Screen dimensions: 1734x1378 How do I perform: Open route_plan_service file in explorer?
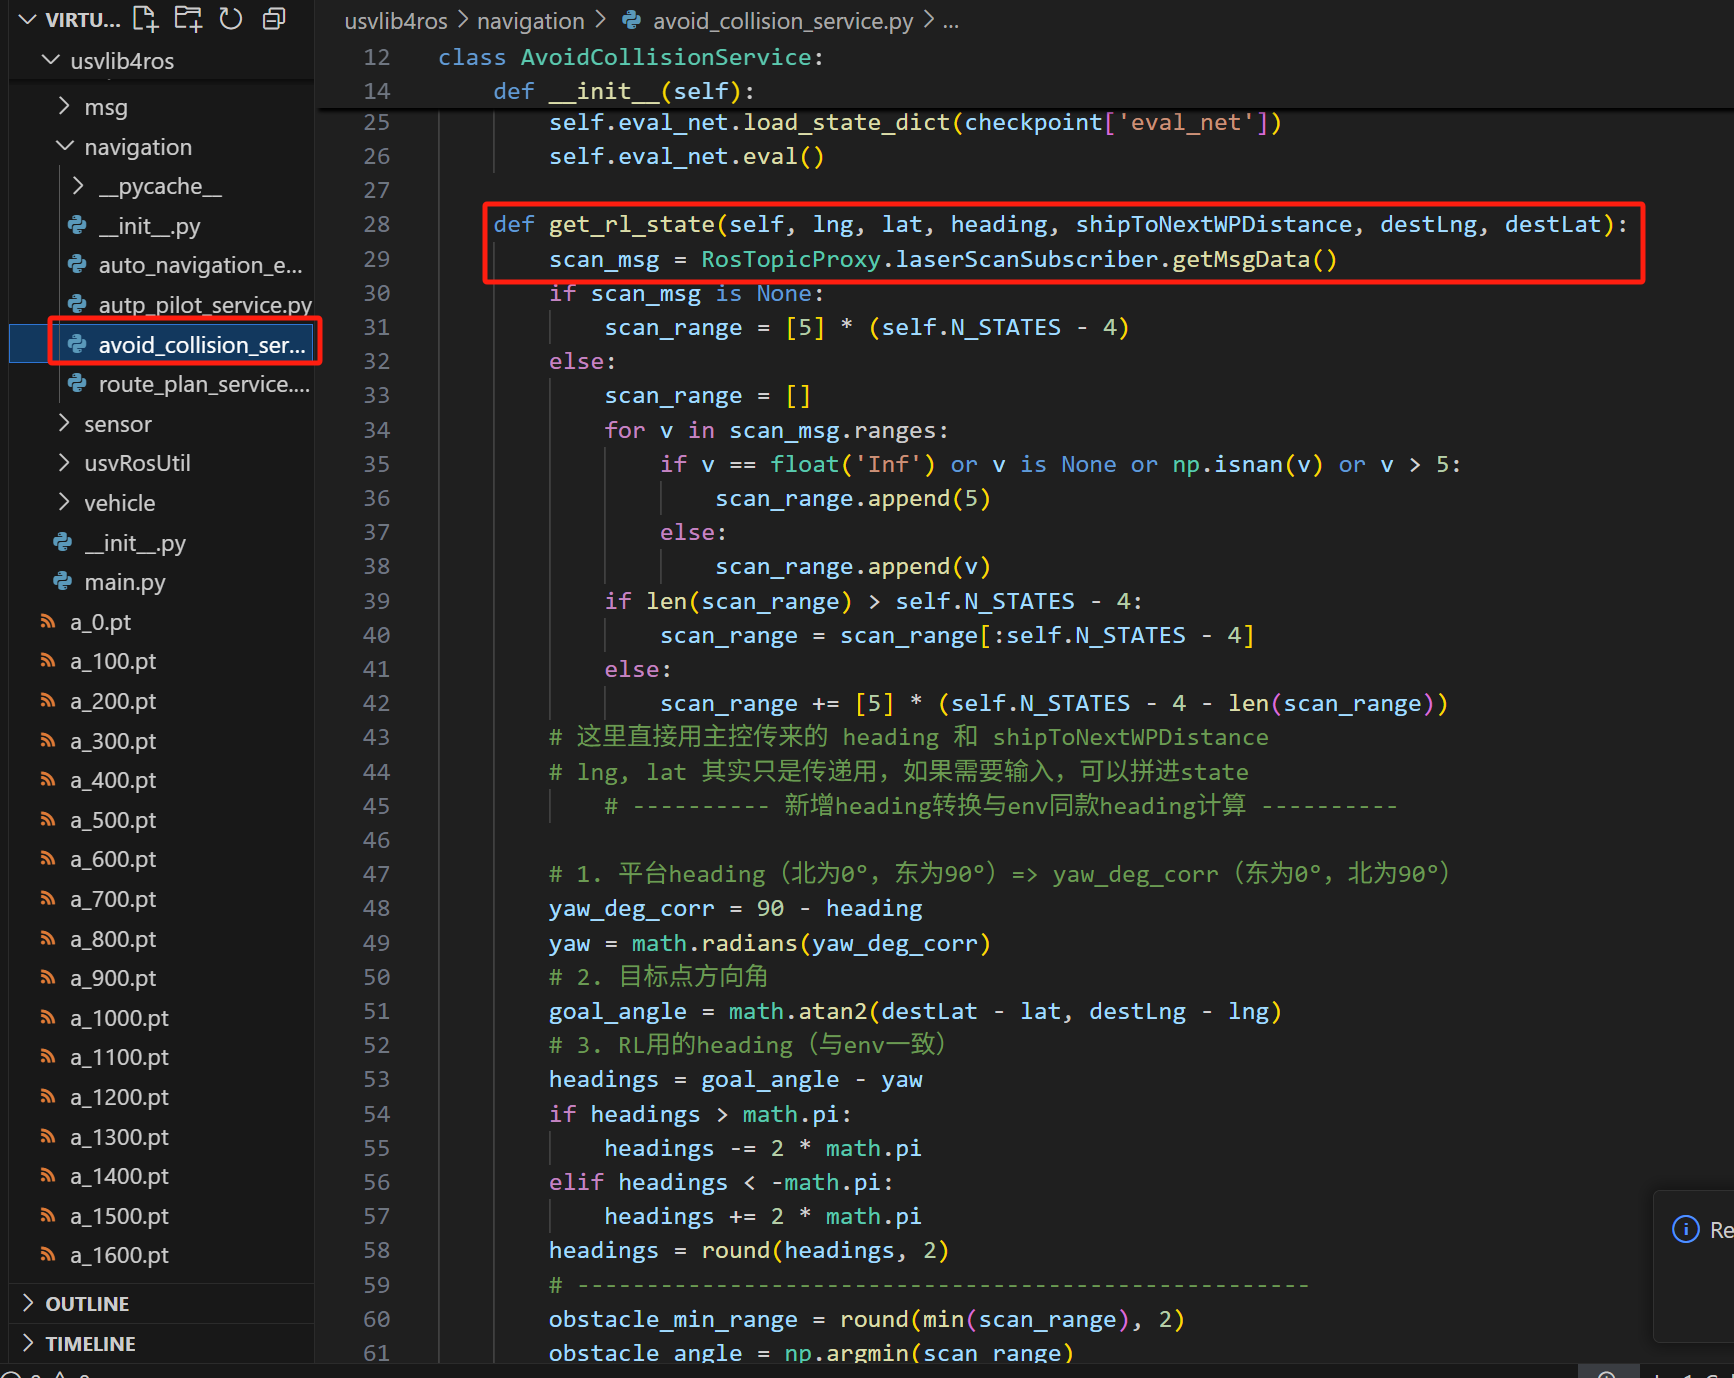coord(203,385)
